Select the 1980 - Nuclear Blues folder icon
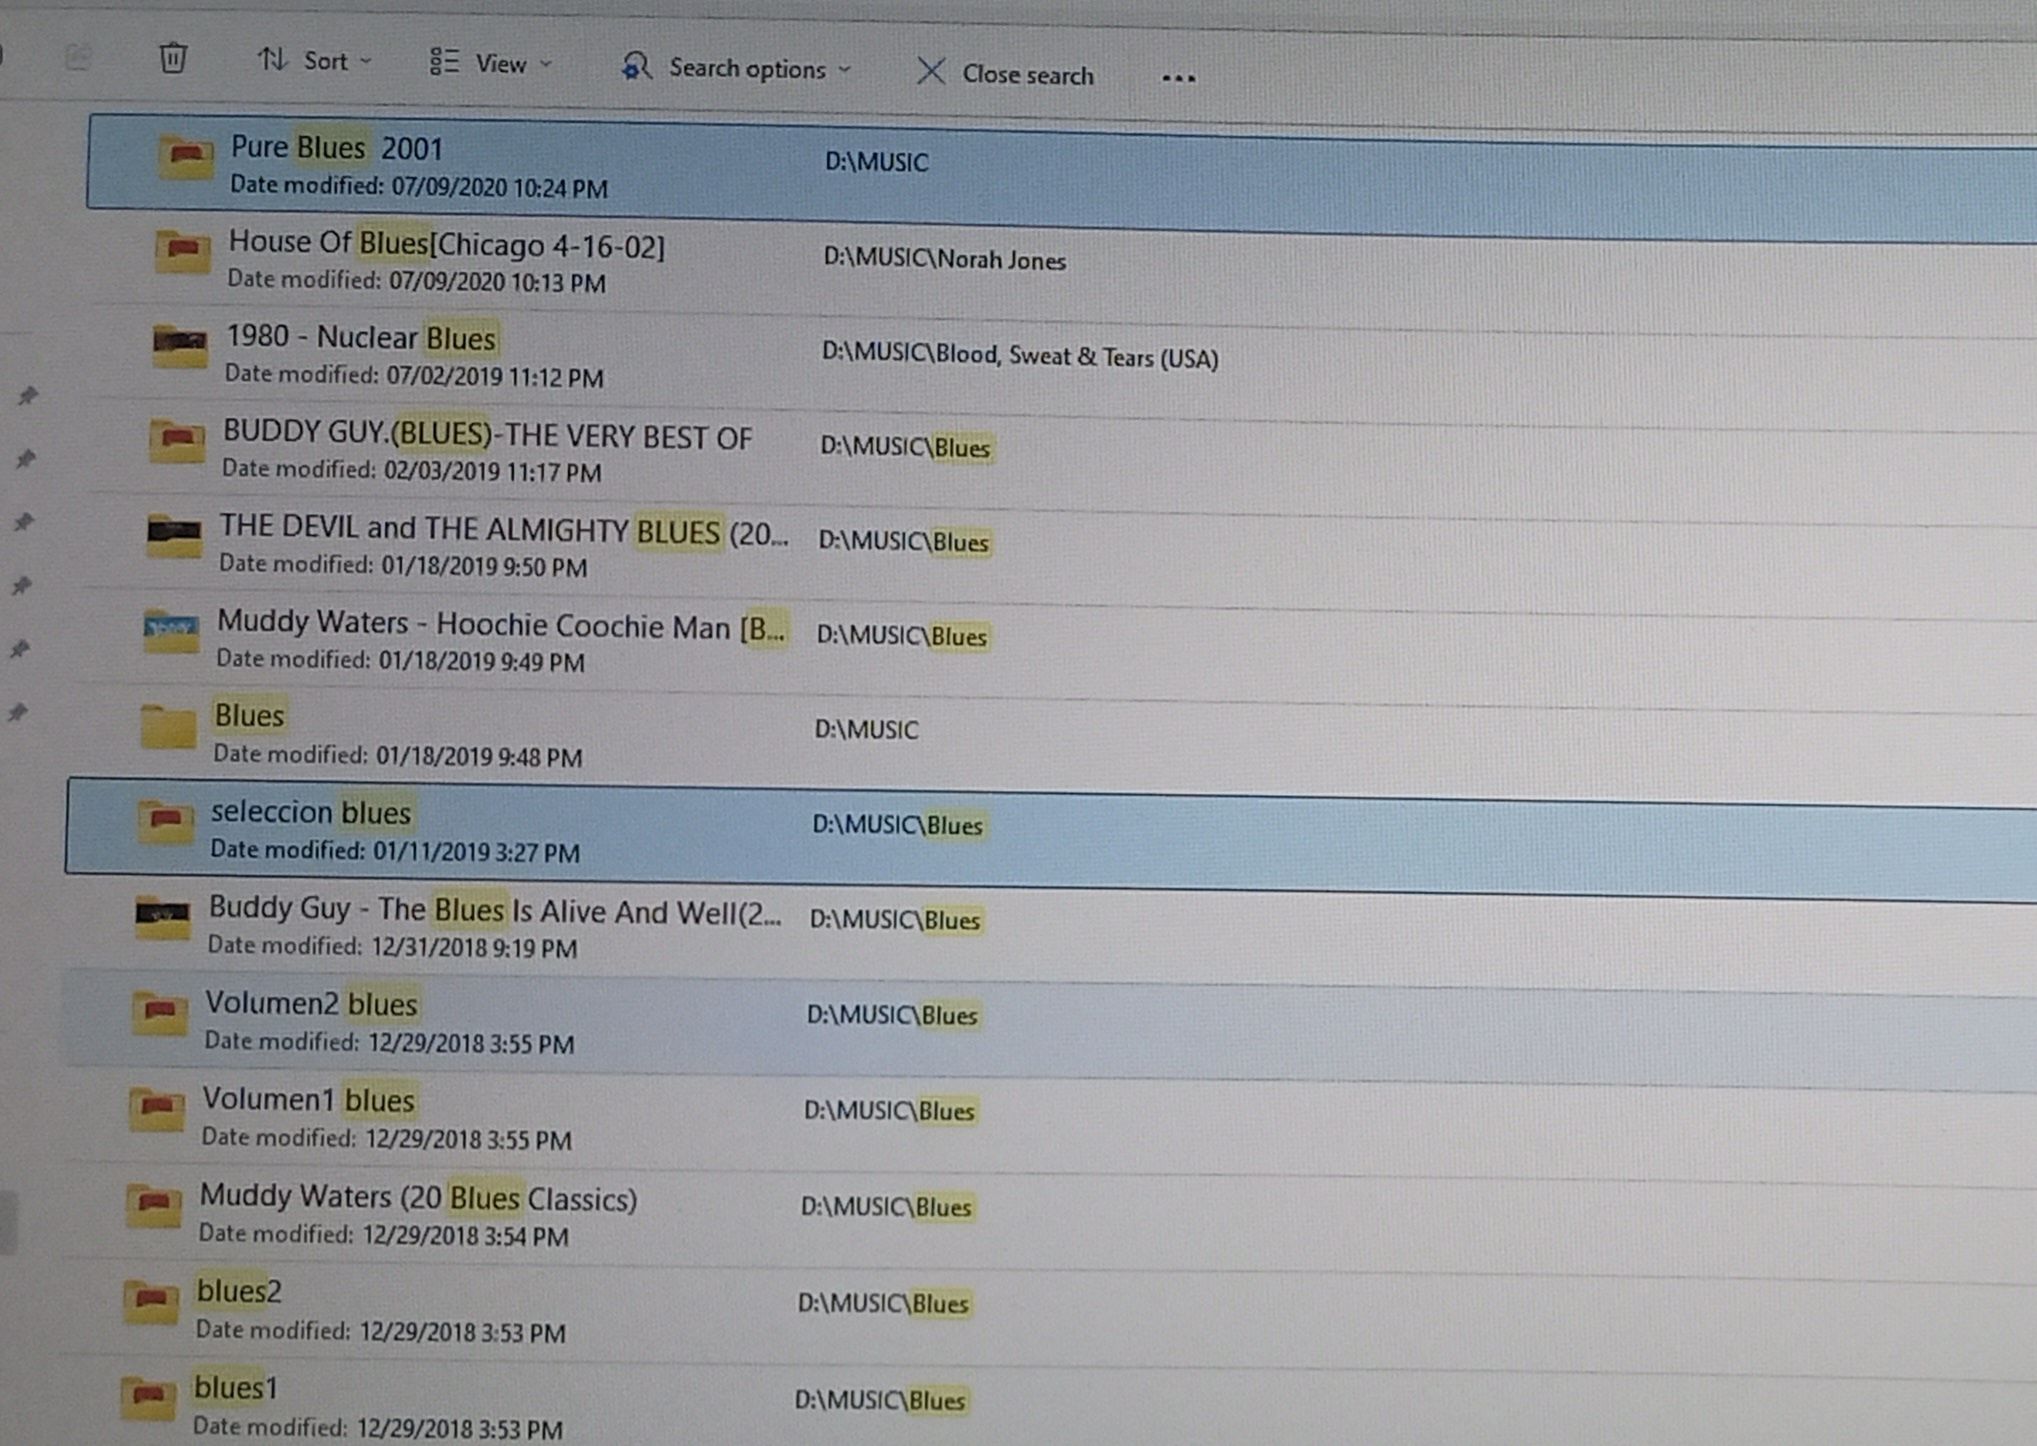Viewport: 2037px width, 1446px height. [180, 346]
